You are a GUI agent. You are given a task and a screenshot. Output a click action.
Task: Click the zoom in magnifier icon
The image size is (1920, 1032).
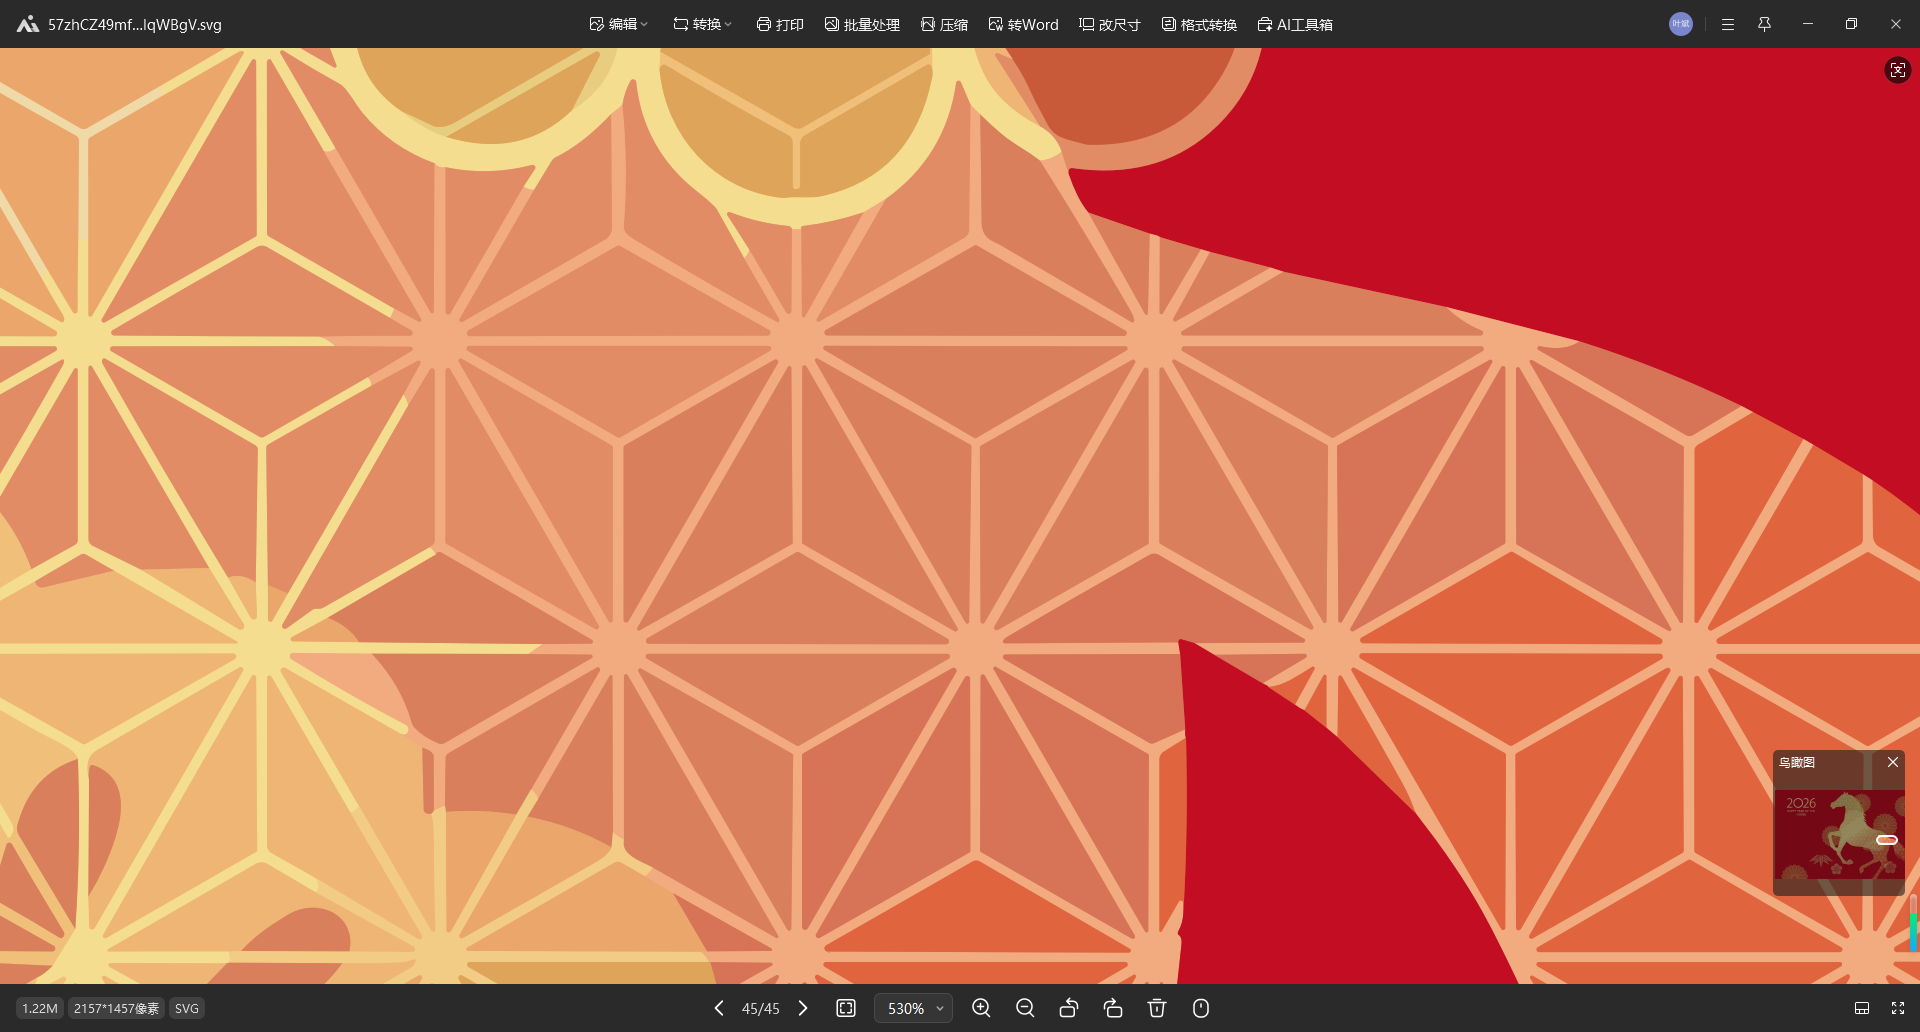(x=981, y=1008)
